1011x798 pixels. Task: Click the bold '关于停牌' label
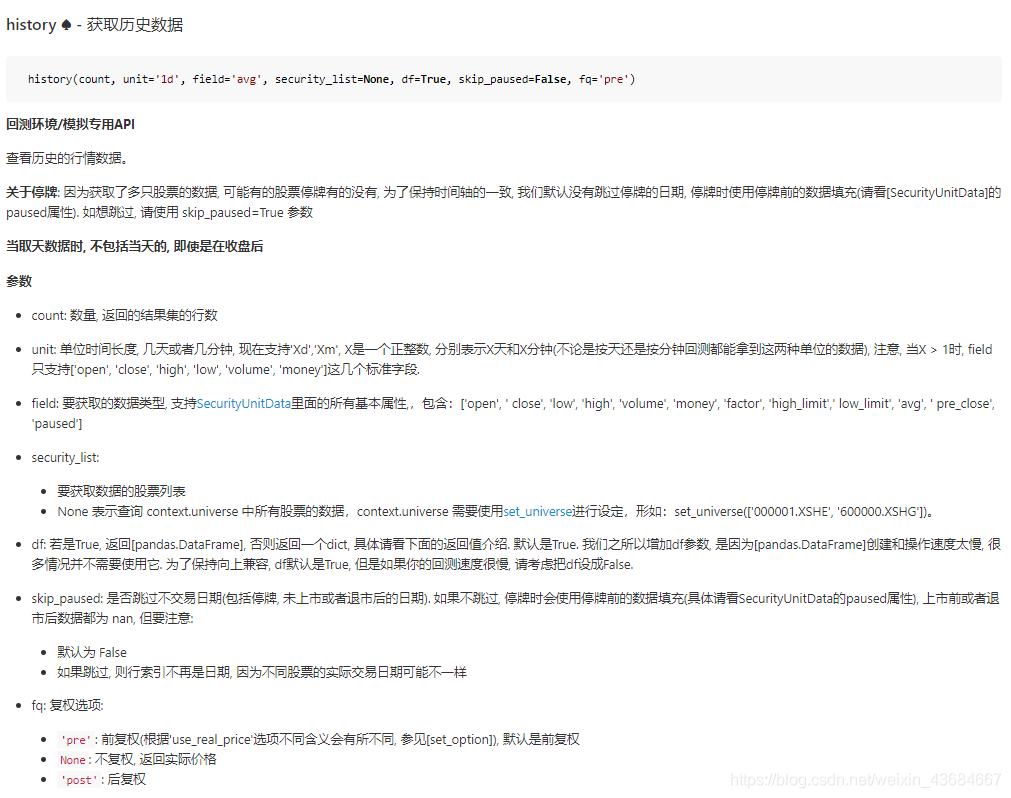click(32, 192)
